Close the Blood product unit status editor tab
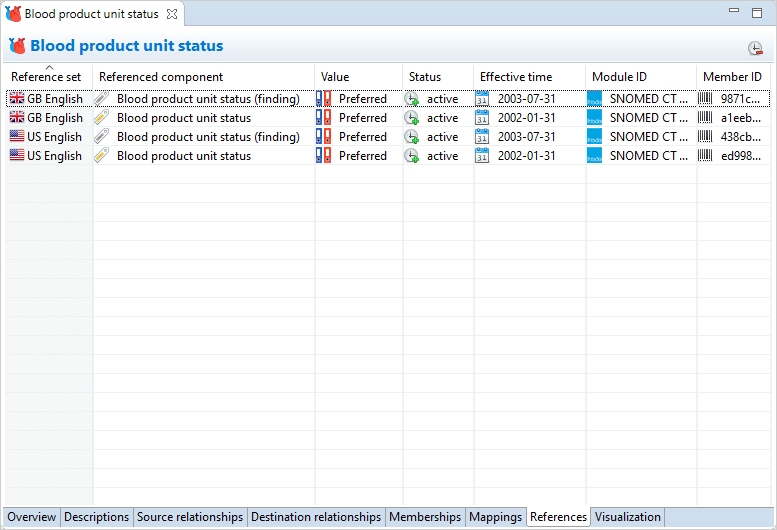 171,14
